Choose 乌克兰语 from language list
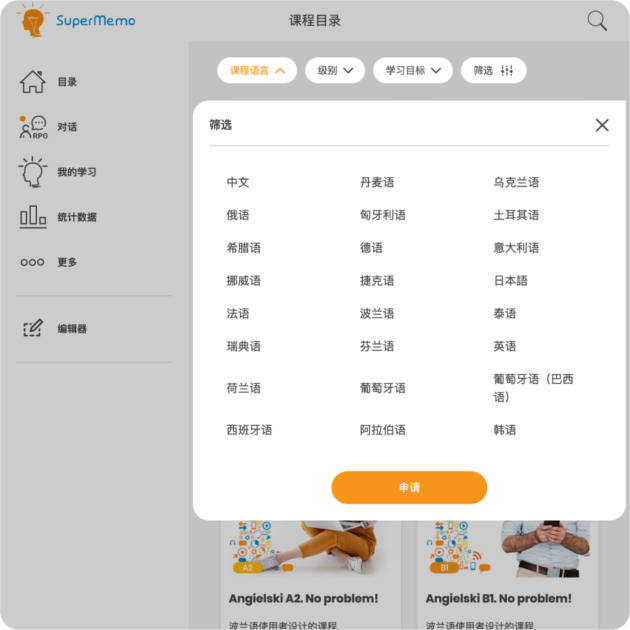This screenshot has width=630, height=630. (516, 182)
